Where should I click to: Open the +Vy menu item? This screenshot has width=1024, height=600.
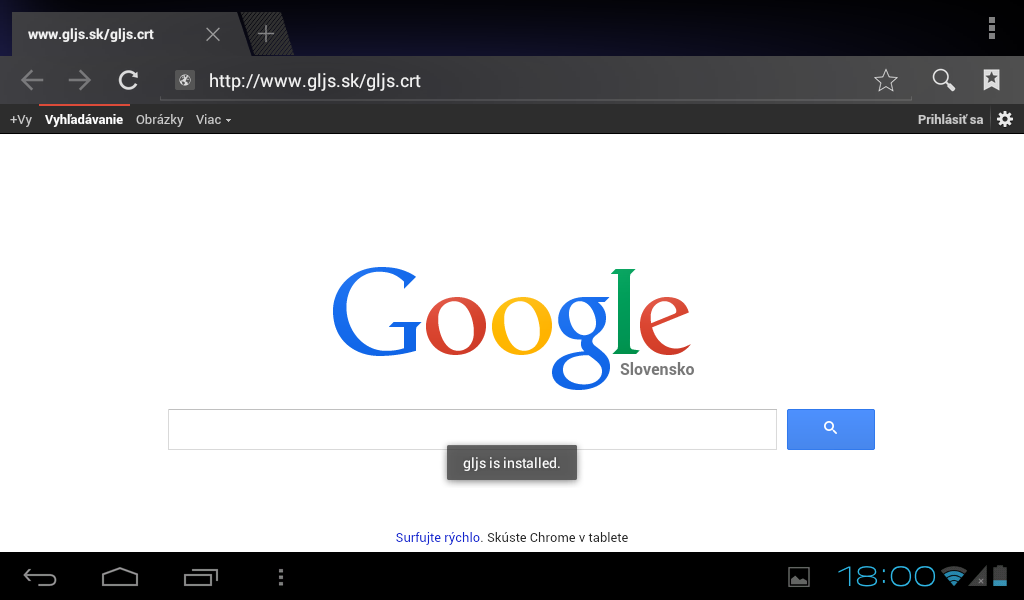pyautogui.click(x=21, y=119)
